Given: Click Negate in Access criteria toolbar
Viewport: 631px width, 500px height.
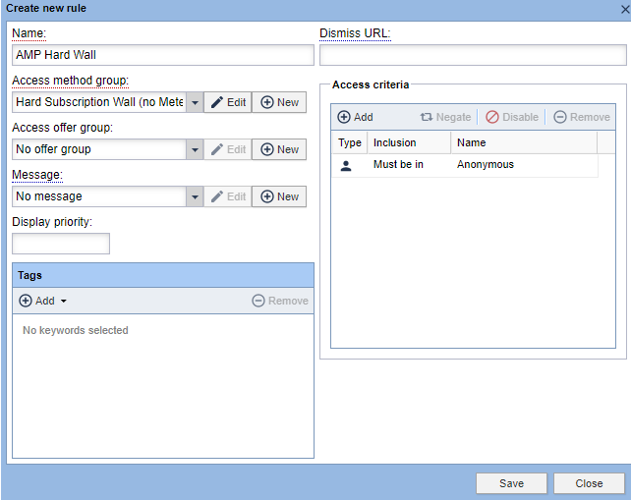Looking at the screenshot, I should [x=445, y=117].
